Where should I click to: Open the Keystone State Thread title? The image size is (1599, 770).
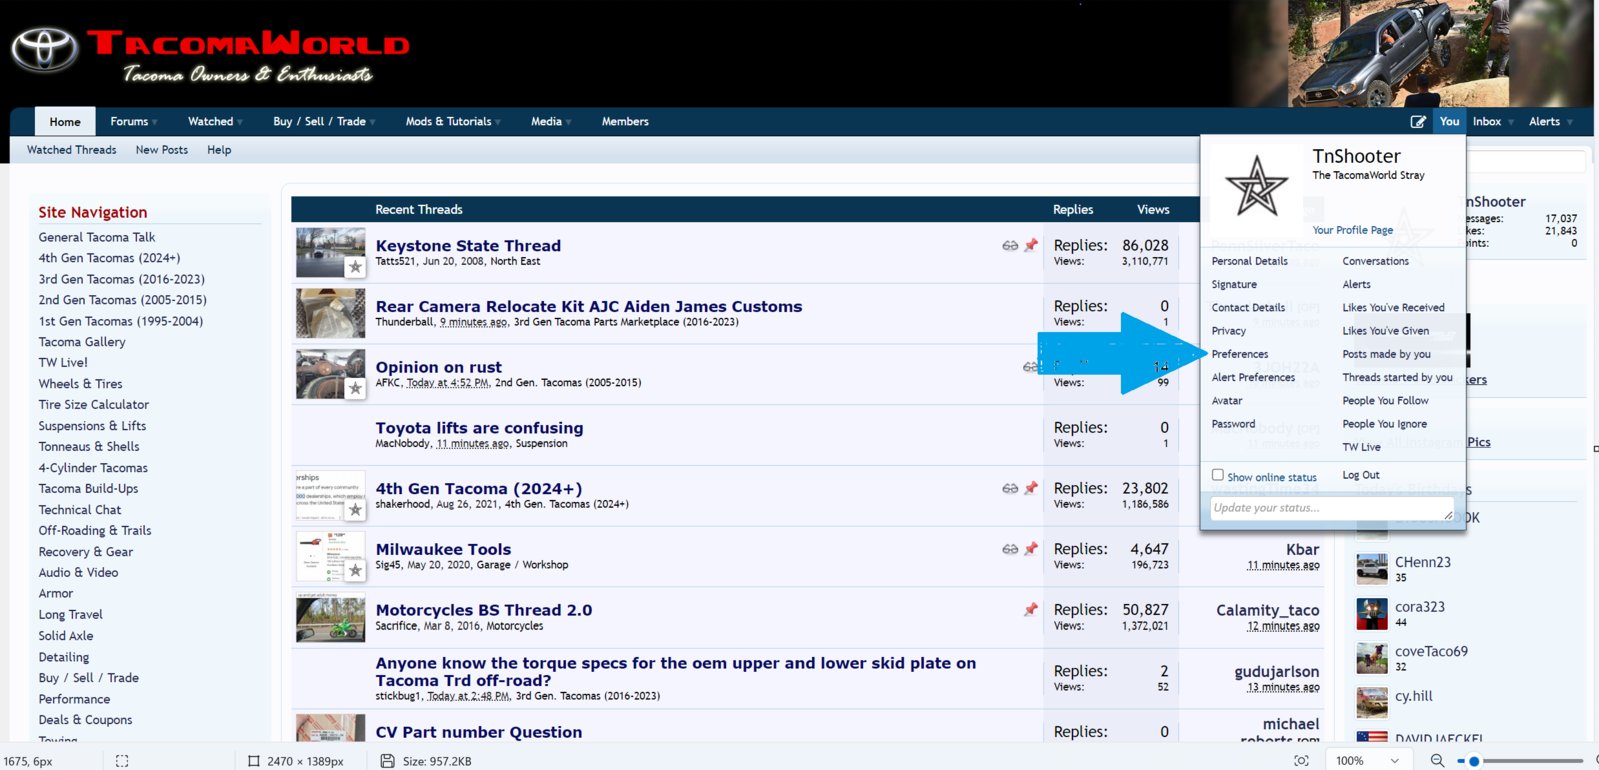(468, 245)
